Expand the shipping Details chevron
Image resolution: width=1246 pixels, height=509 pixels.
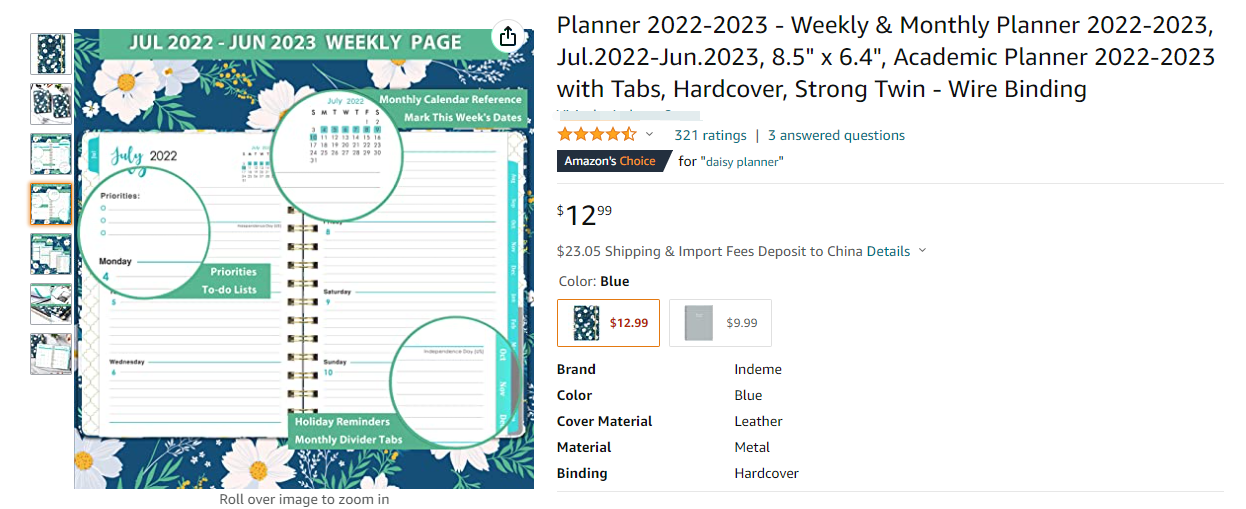pyautogui.click(x=922, y=252)
